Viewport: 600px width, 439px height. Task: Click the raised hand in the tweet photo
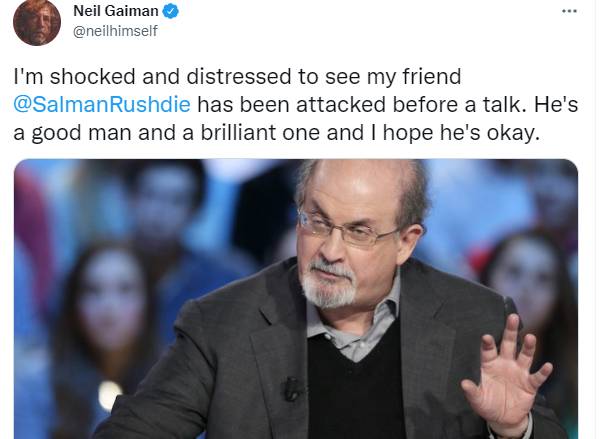pyautogui.click(x=506, y=375)
